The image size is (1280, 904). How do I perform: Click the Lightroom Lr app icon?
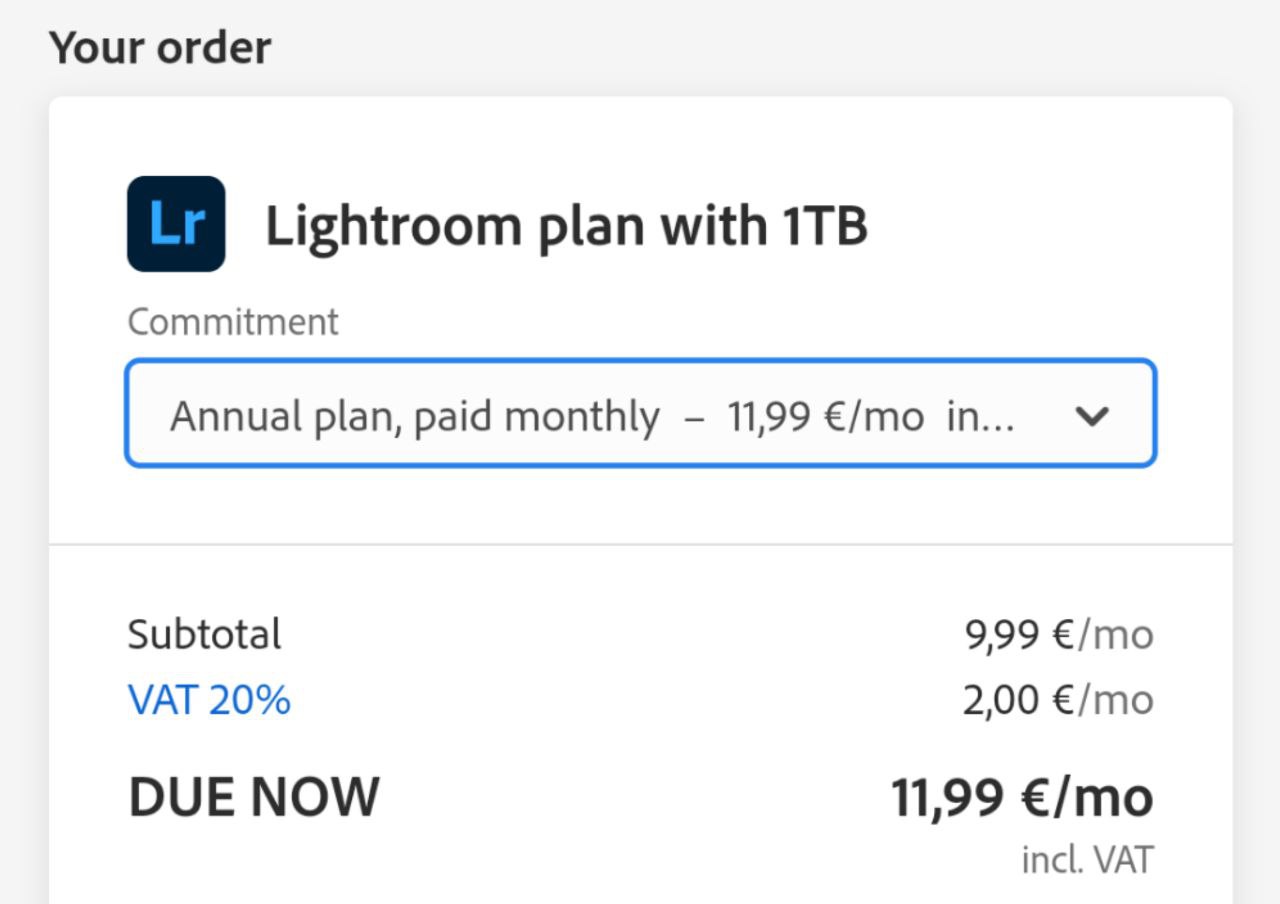(176, 224)
